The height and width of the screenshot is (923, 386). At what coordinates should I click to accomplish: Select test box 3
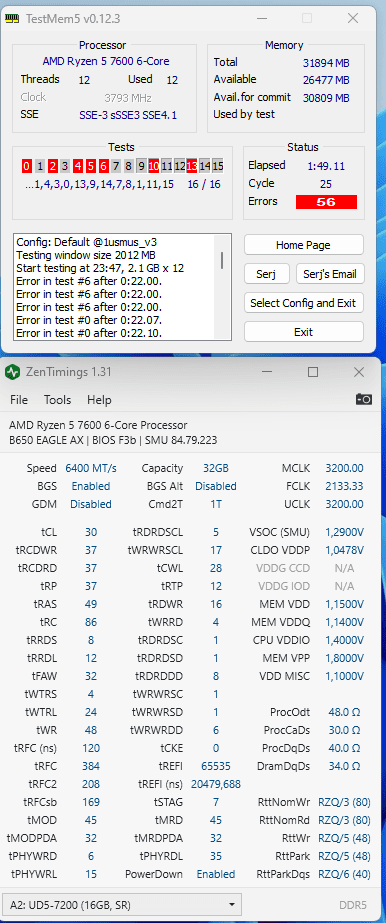coord(65,166)
